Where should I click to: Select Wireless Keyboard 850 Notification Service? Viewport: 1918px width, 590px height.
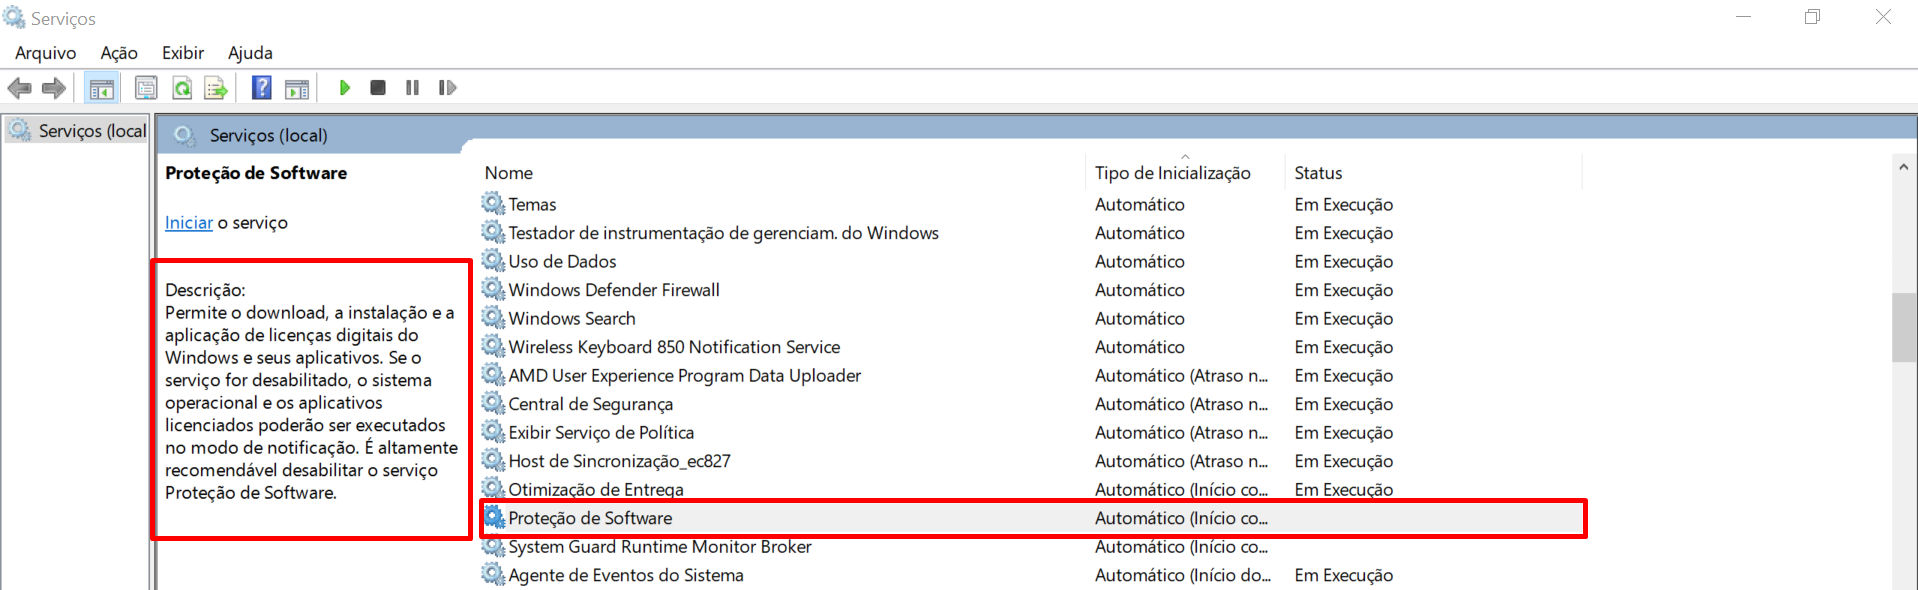(x=1032, y=347)
